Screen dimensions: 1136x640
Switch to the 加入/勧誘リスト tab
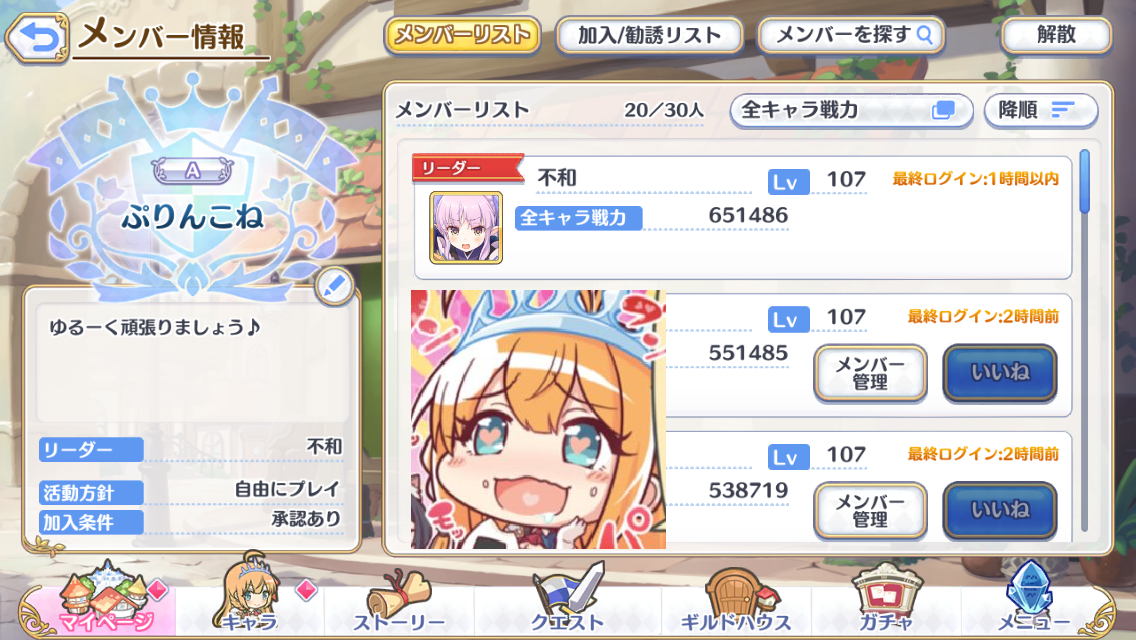[649, 36]
